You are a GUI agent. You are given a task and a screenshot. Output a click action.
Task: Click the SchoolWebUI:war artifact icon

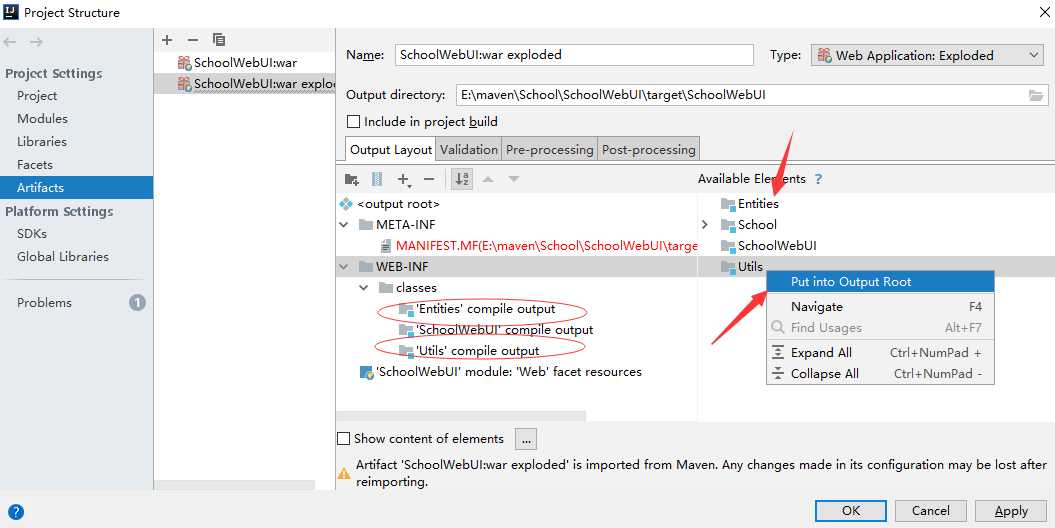(x=184, y=63)
